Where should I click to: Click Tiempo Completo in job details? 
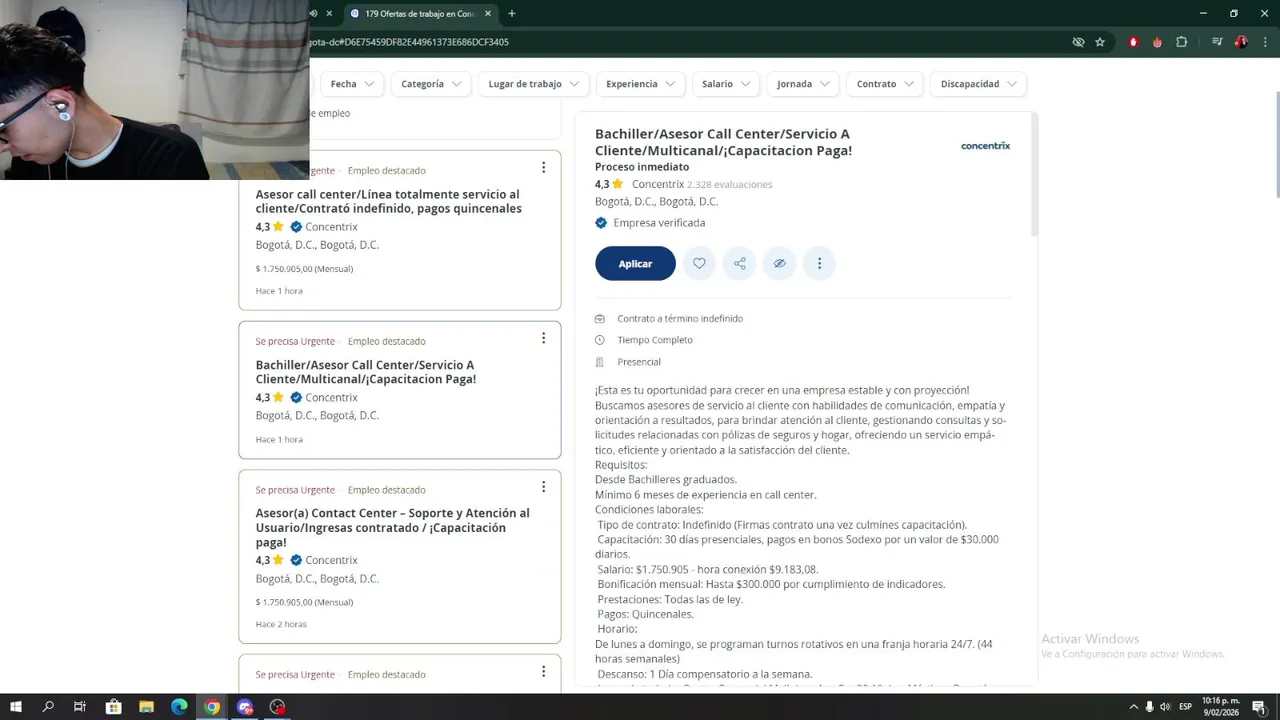tap(655, 340)
